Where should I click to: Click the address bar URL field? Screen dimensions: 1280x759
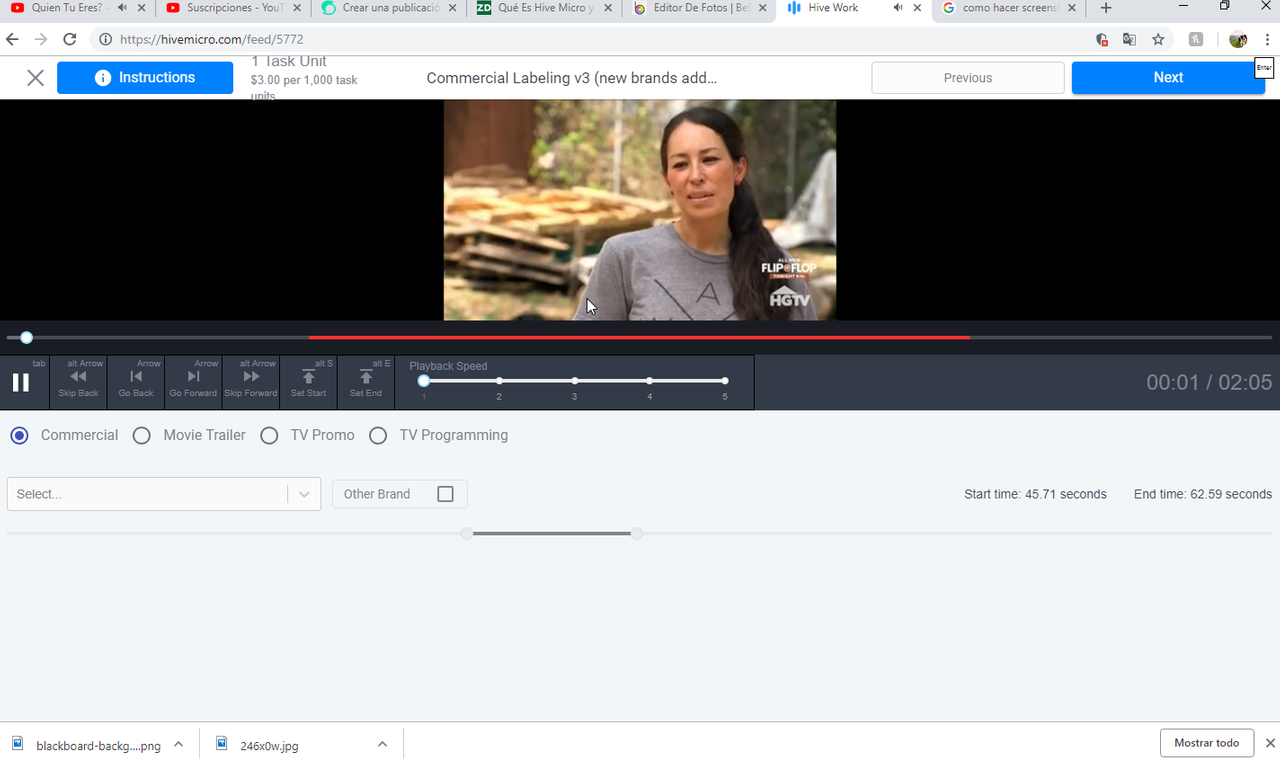(600, 40)
